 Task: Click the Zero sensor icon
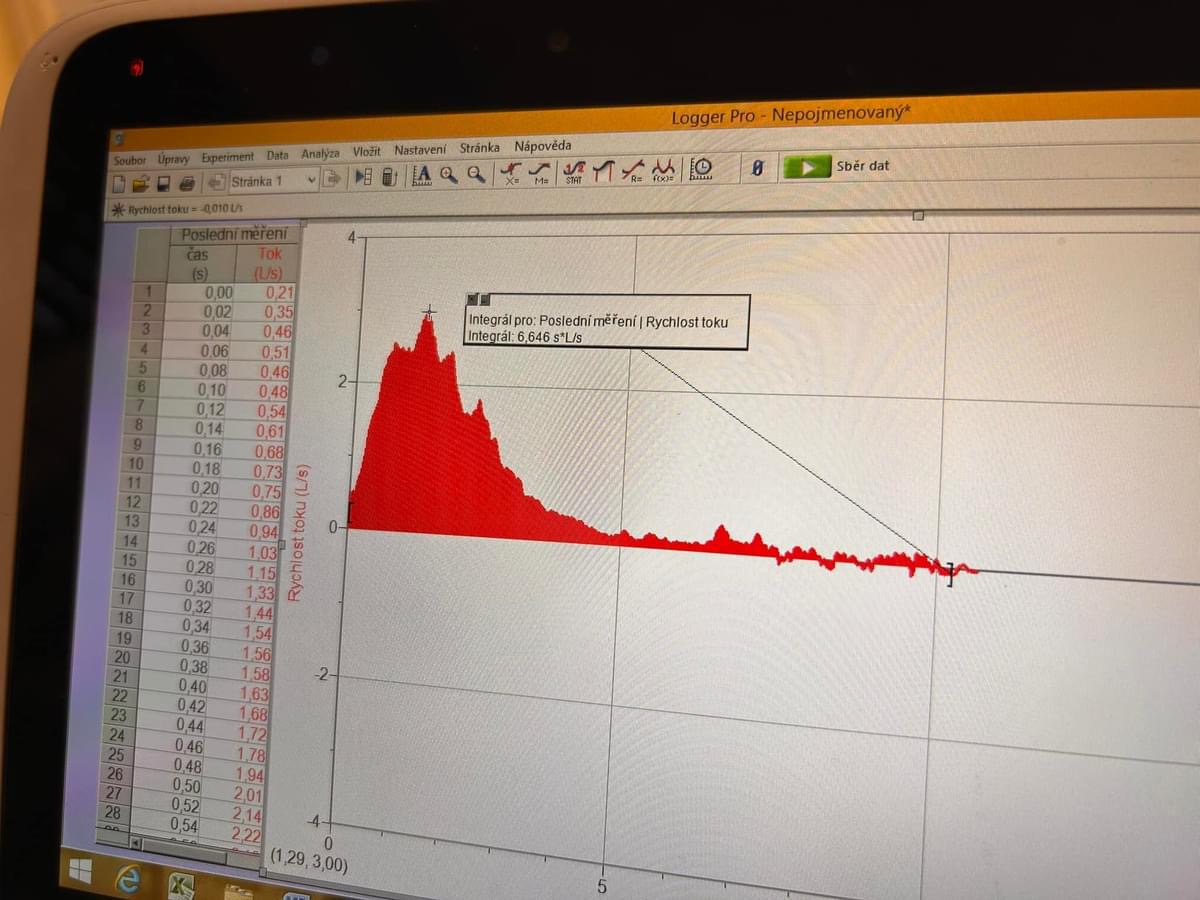pos(757,168)
